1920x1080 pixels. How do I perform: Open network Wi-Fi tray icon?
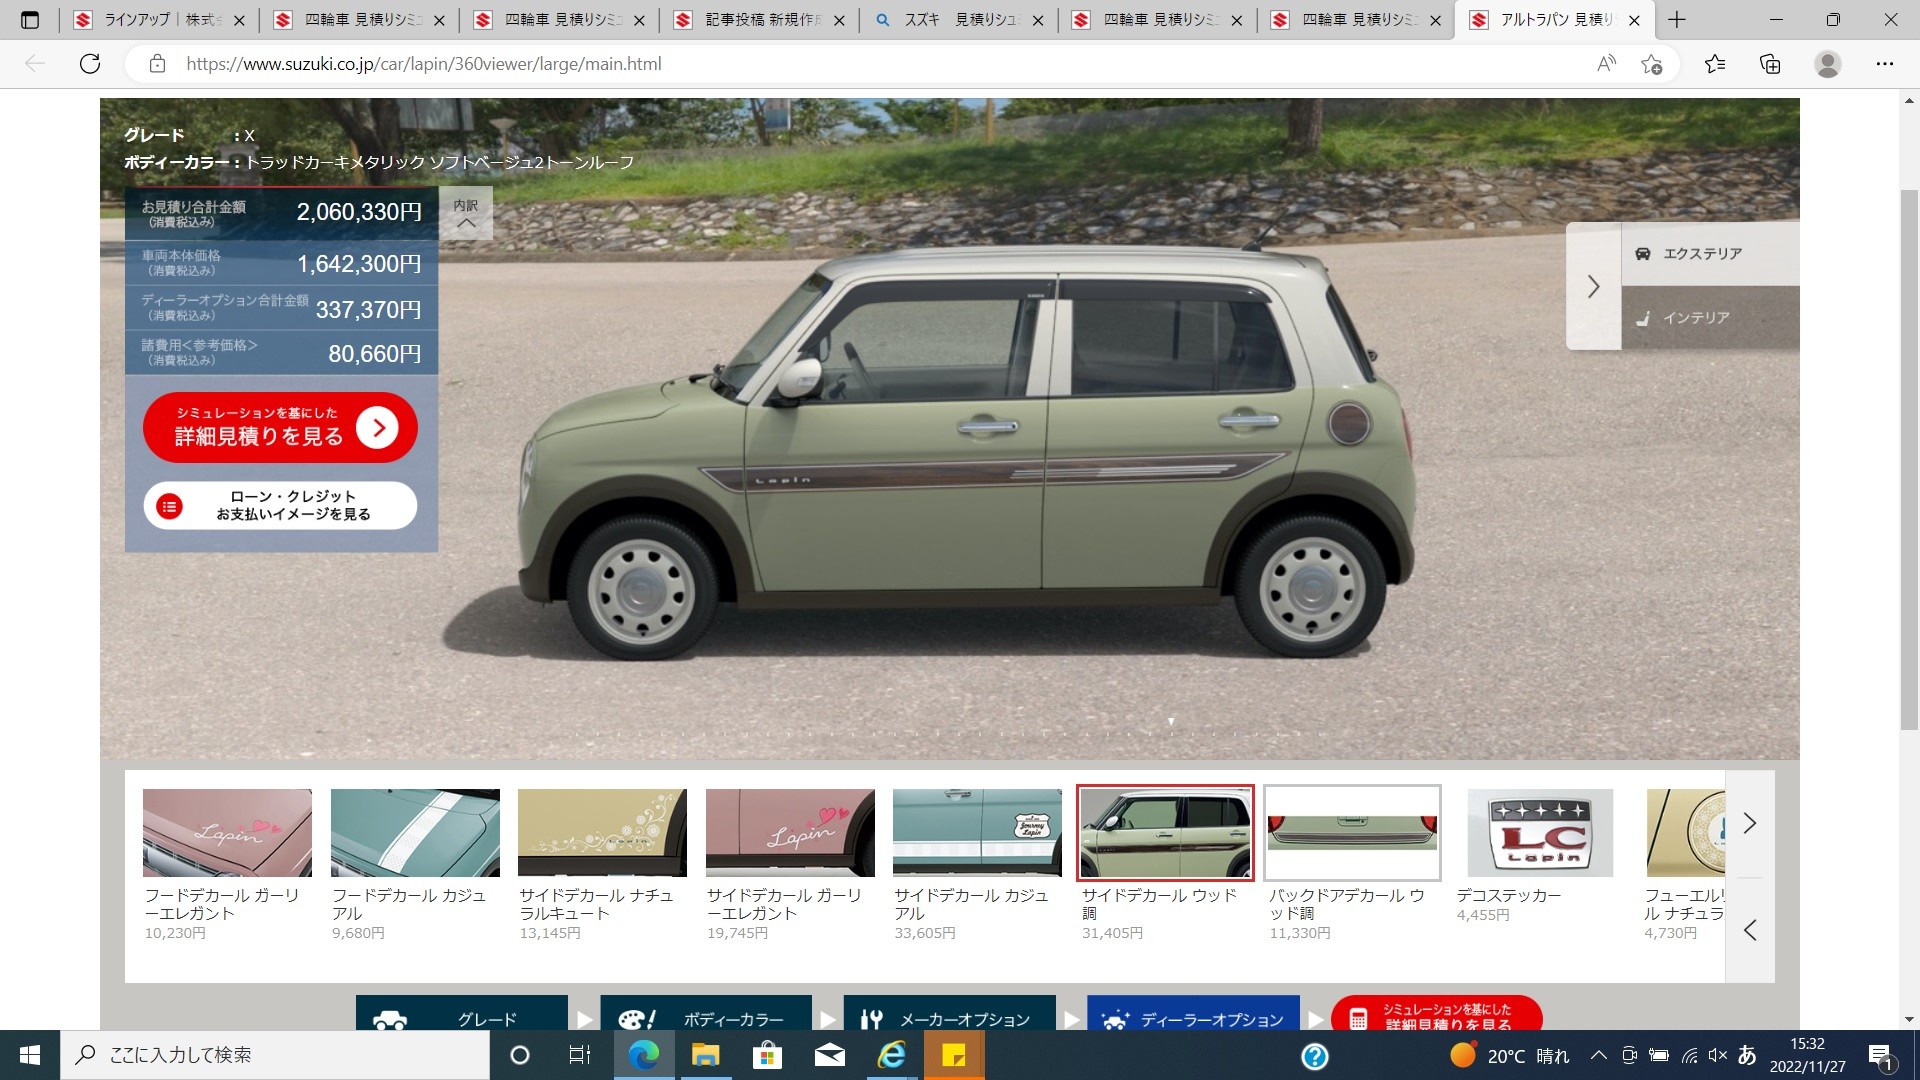1689,1055
